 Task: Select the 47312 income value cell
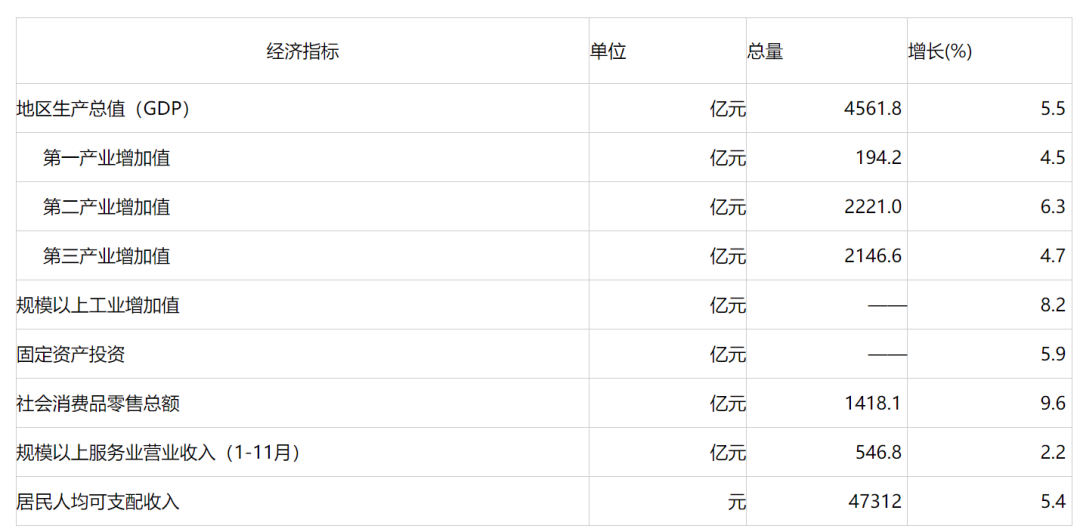pyautogui.click(x=827, y=501)
